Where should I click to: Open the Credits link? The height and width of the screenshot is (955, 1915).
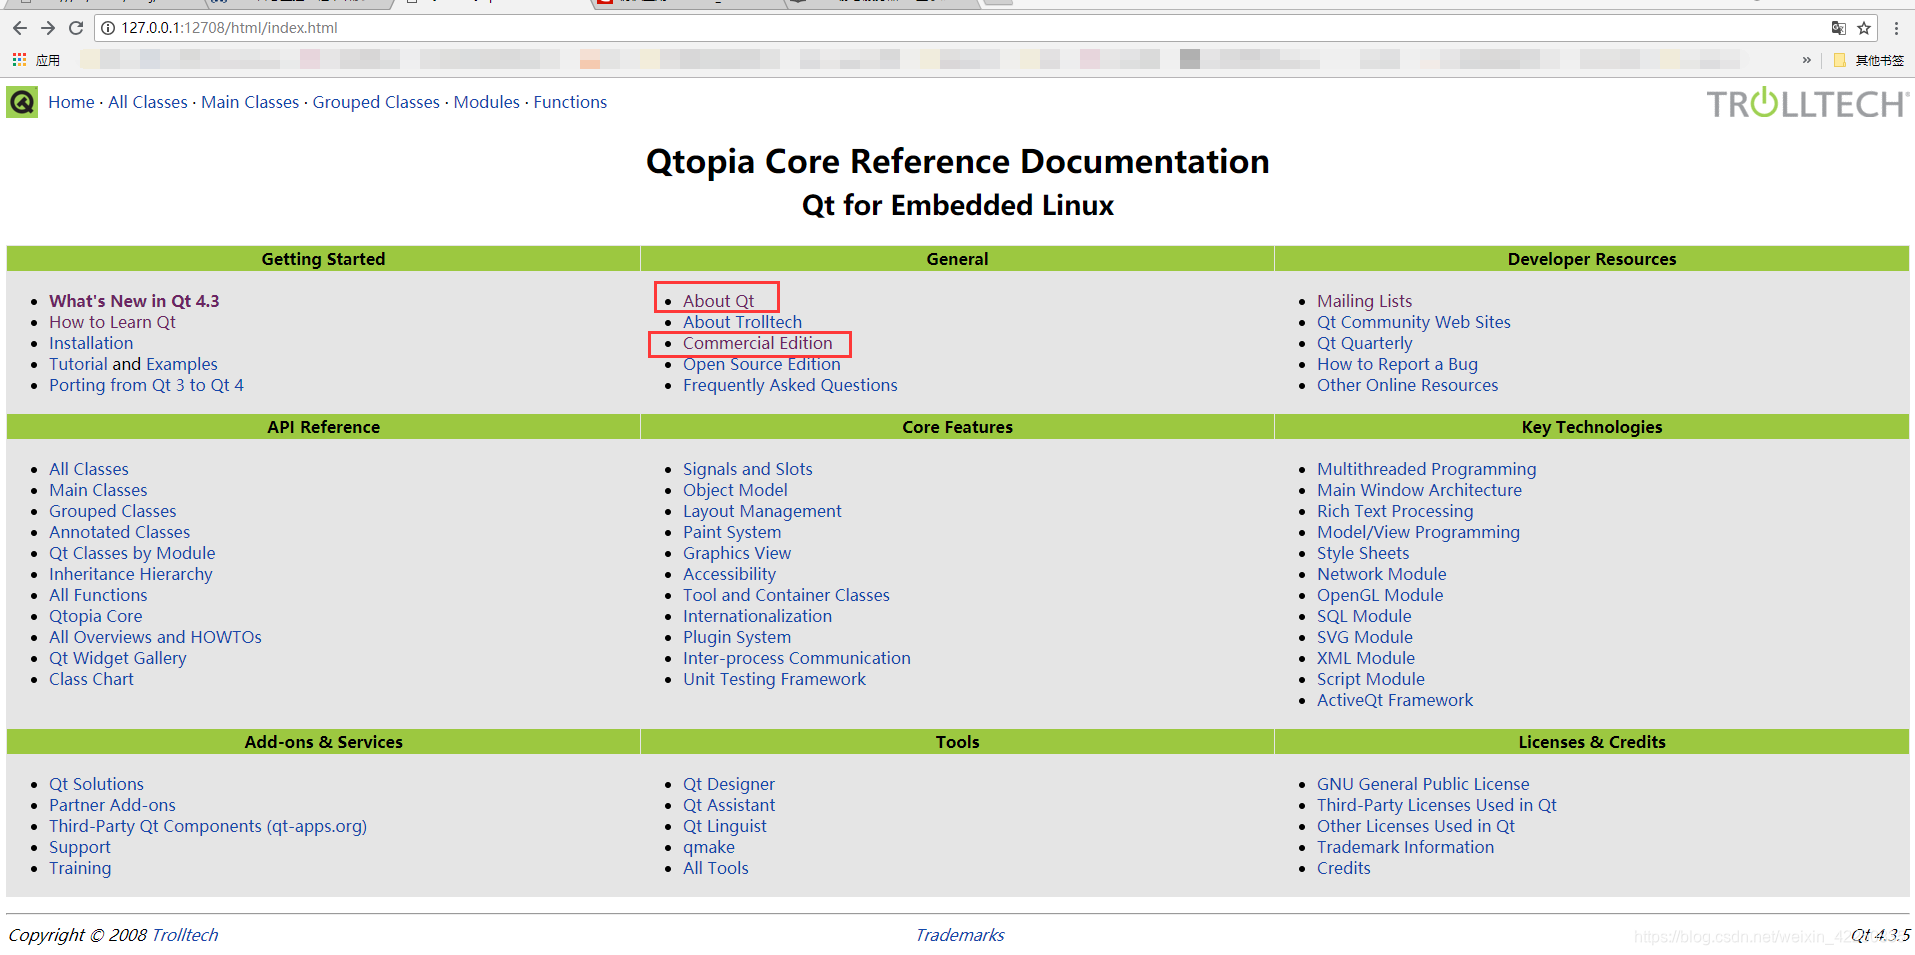tap(1343, 868)
